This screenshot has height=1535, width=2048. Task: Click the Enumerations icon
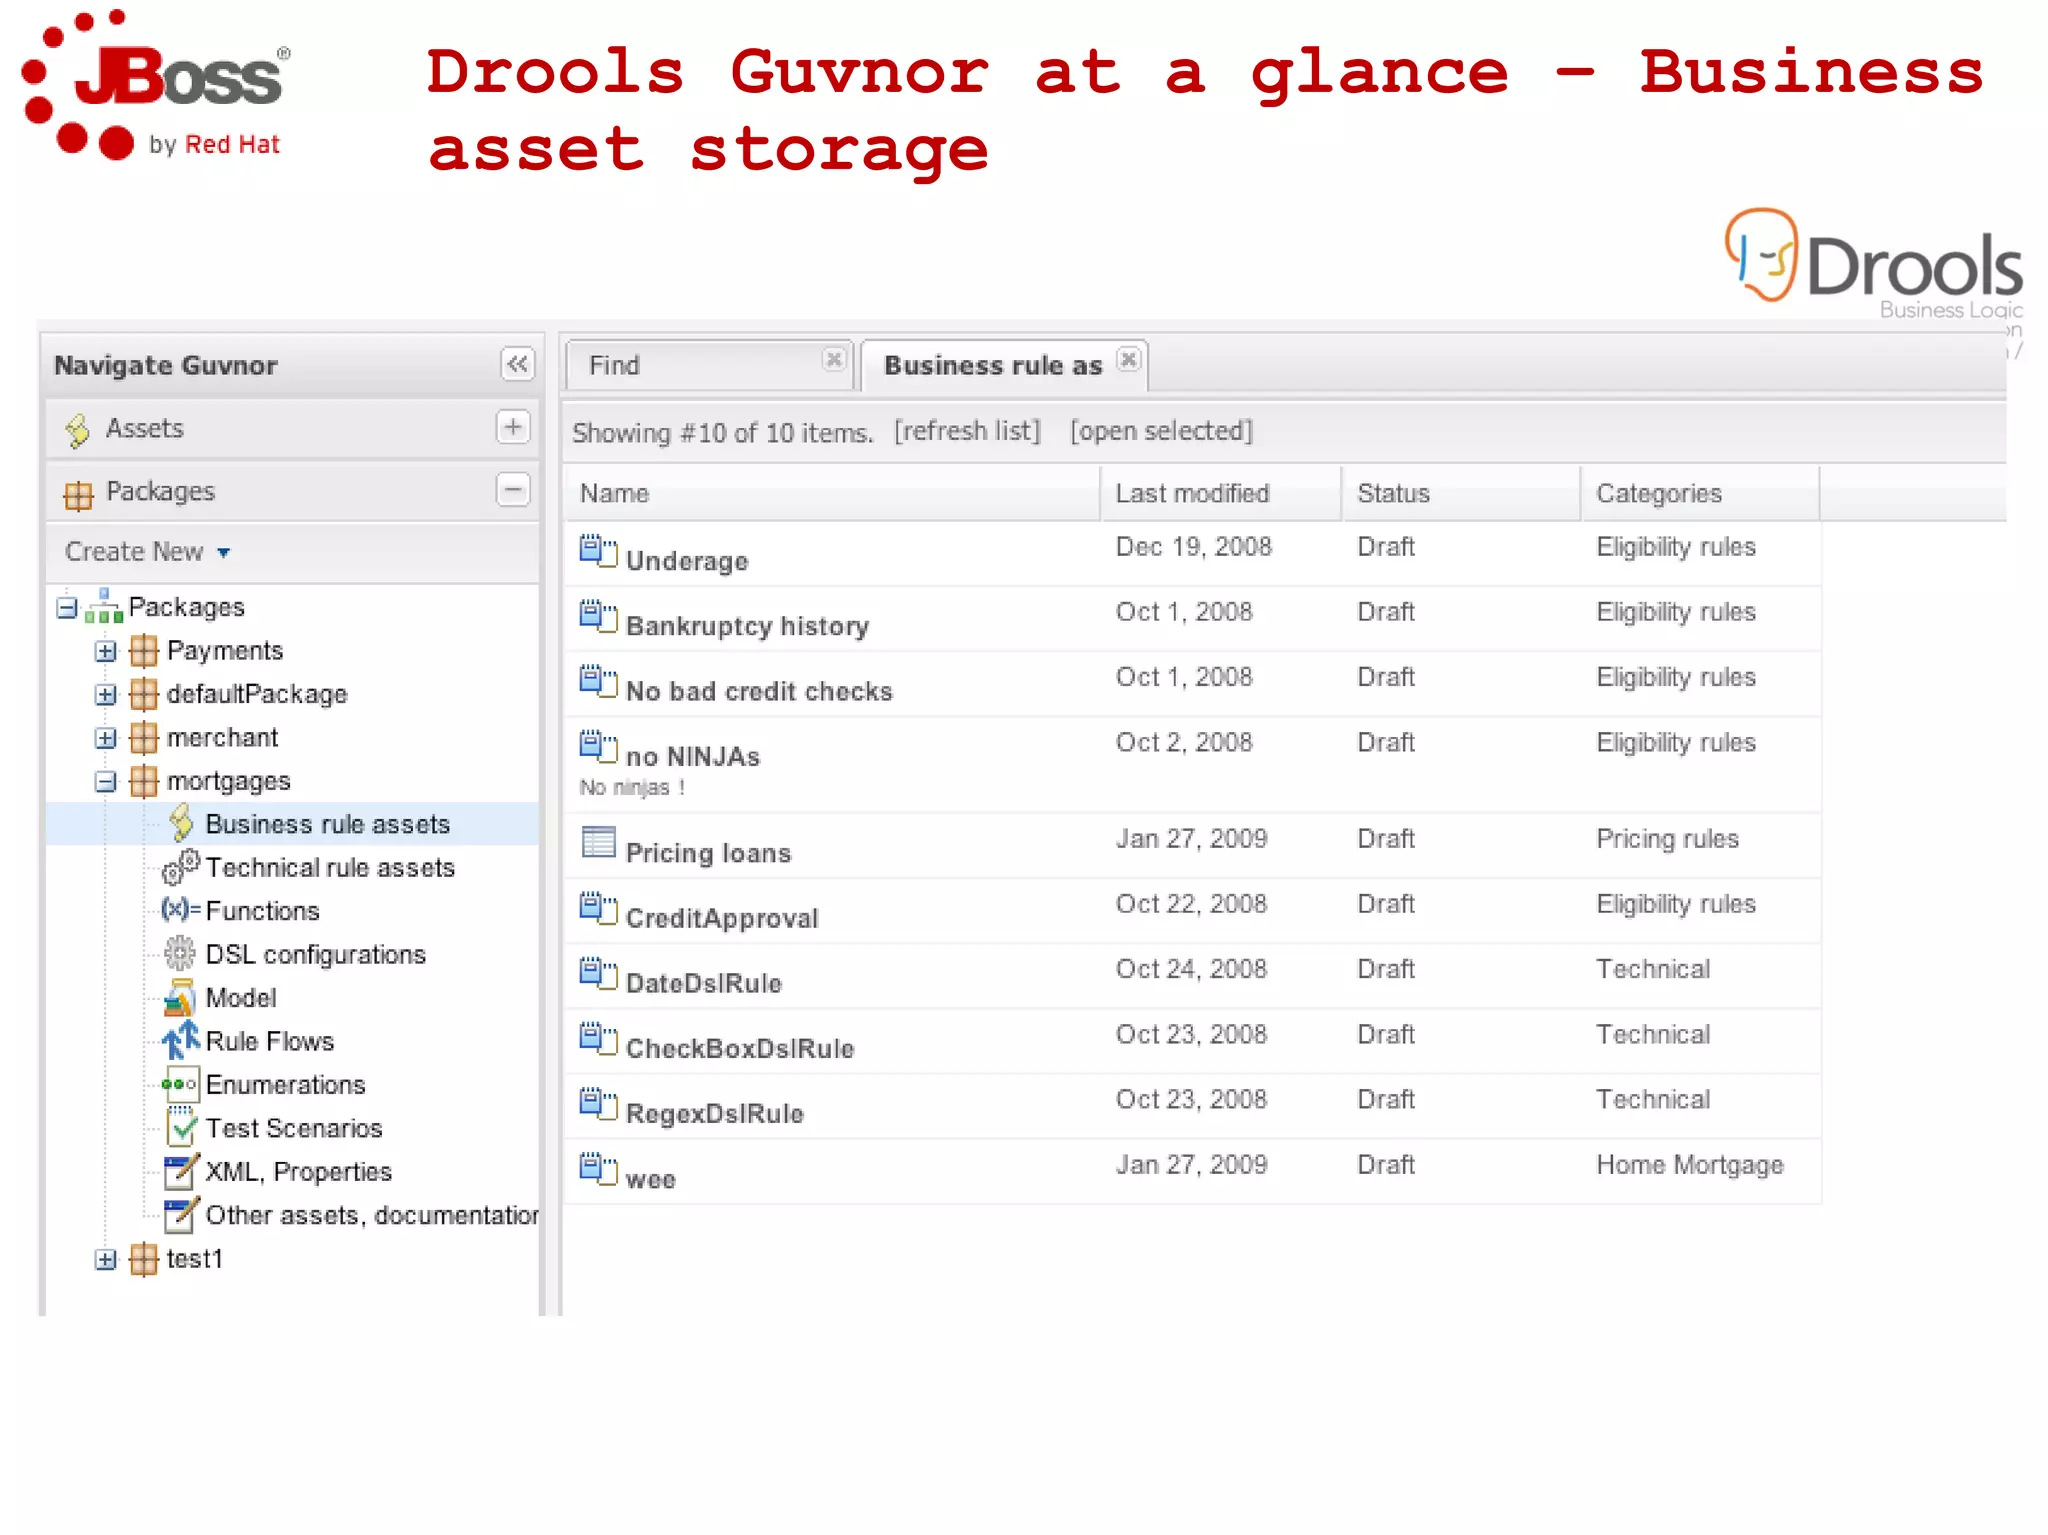pyautogui.click(x=180, y=1084)
